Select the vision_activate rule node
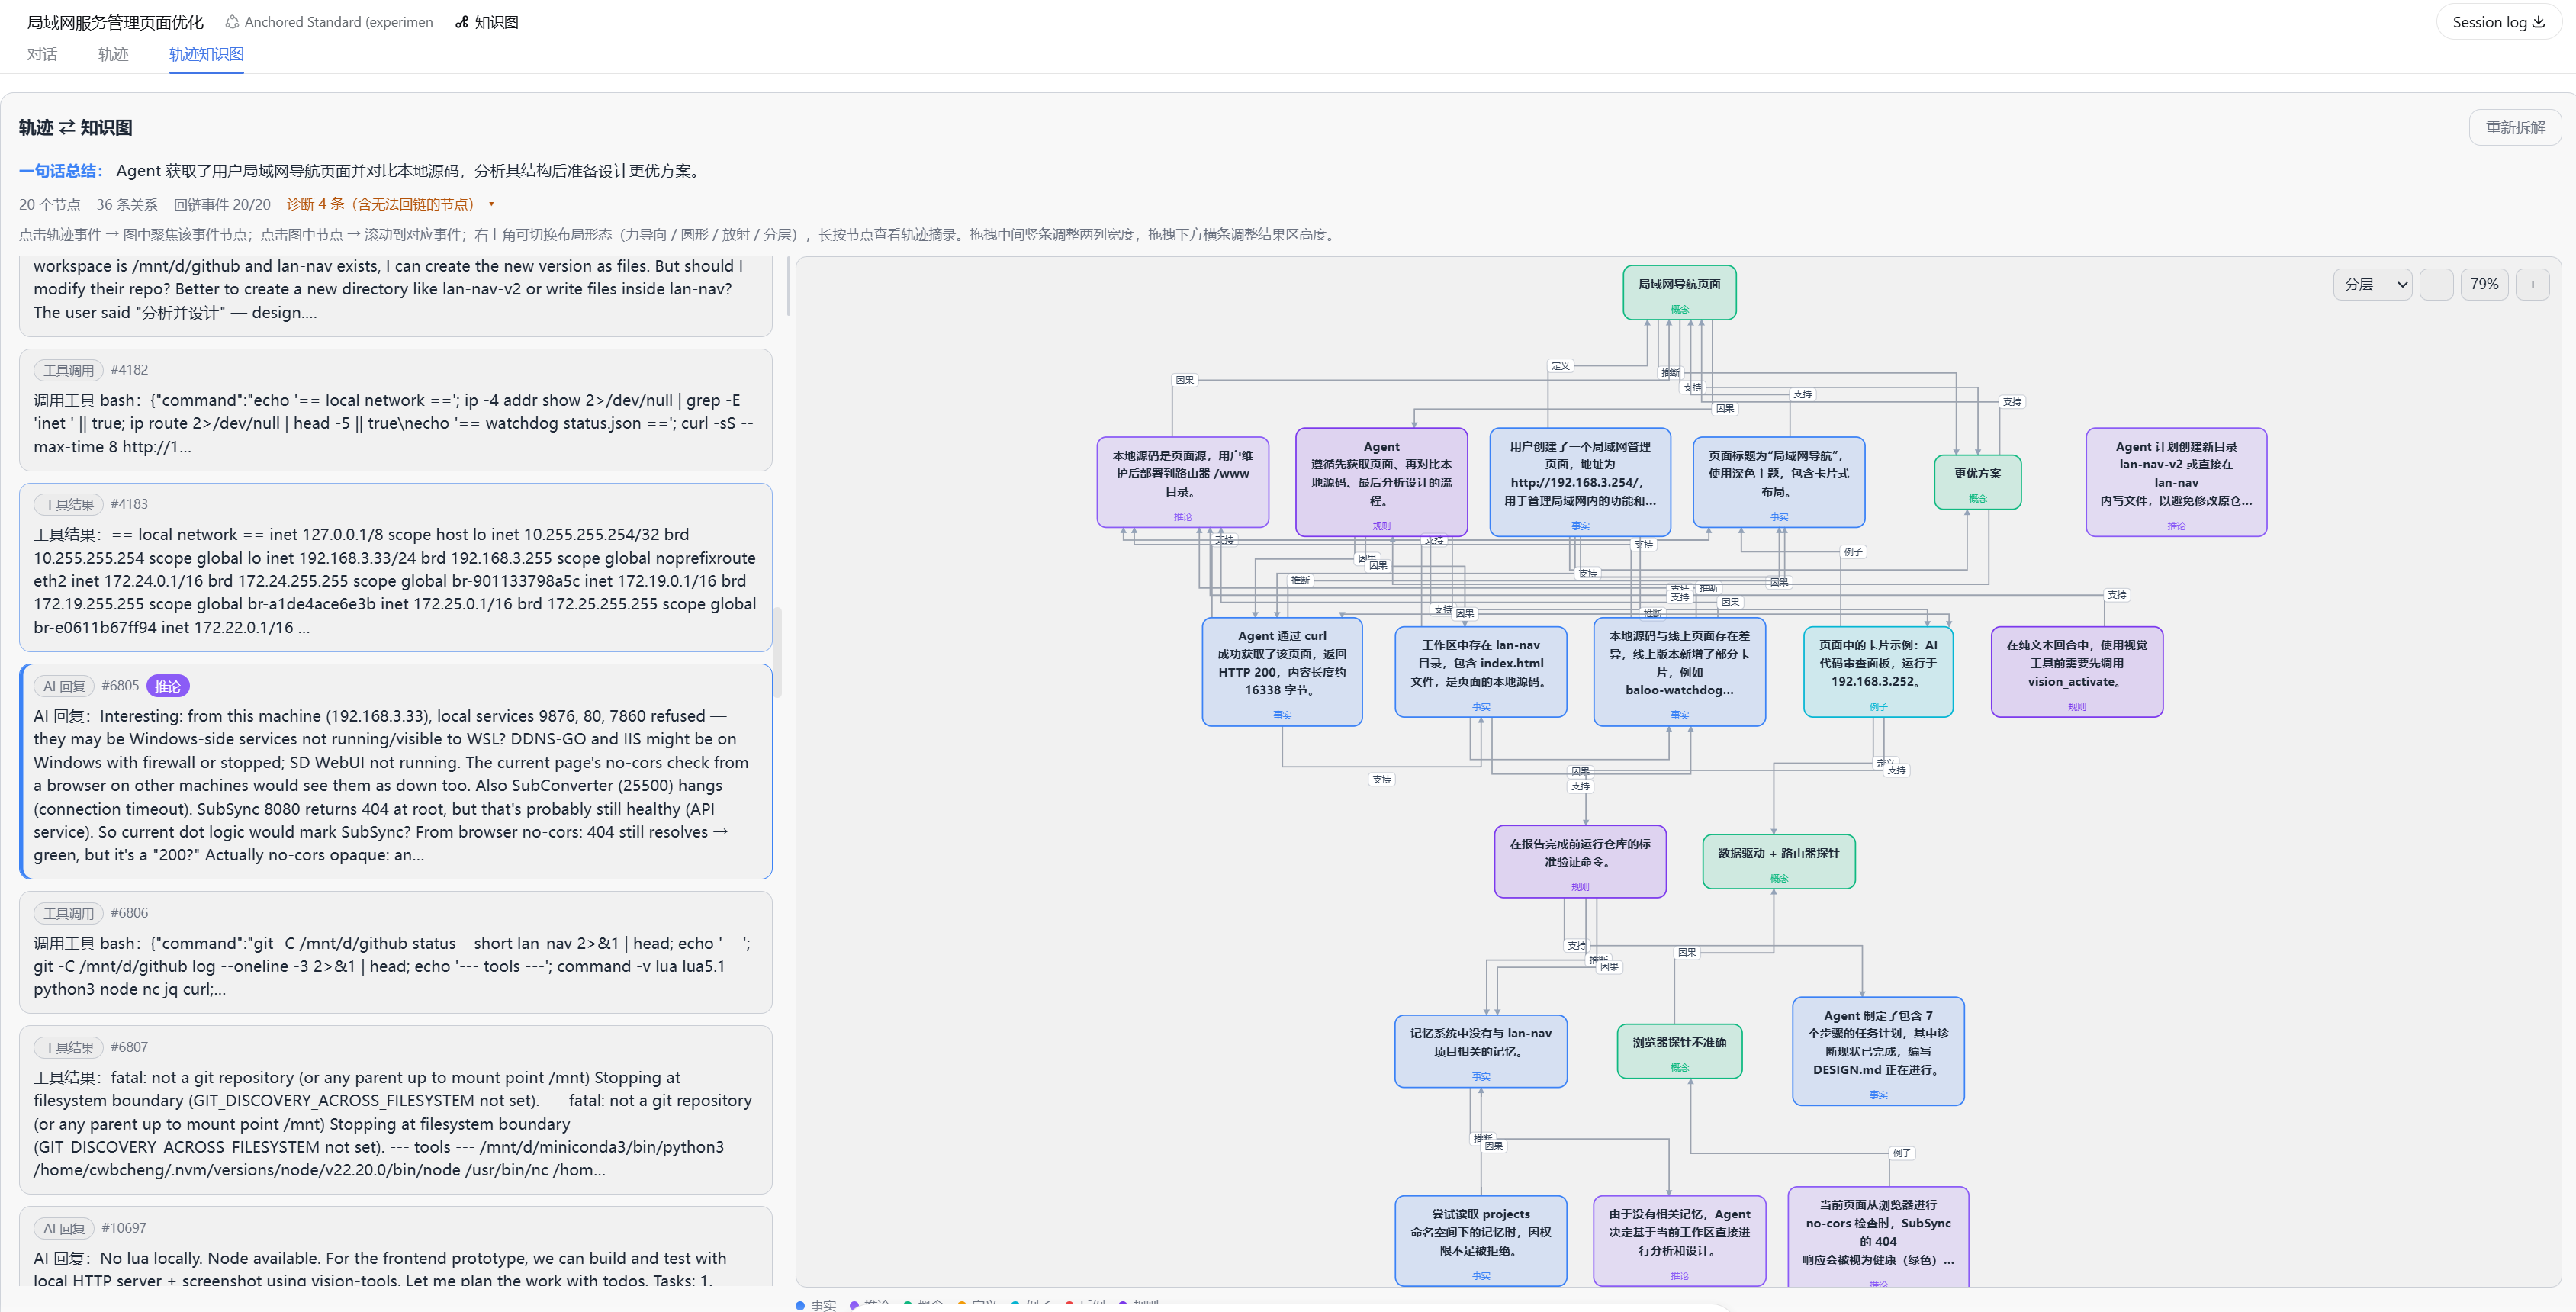The image size is (2576, 1312). [x=2076, y=671]
